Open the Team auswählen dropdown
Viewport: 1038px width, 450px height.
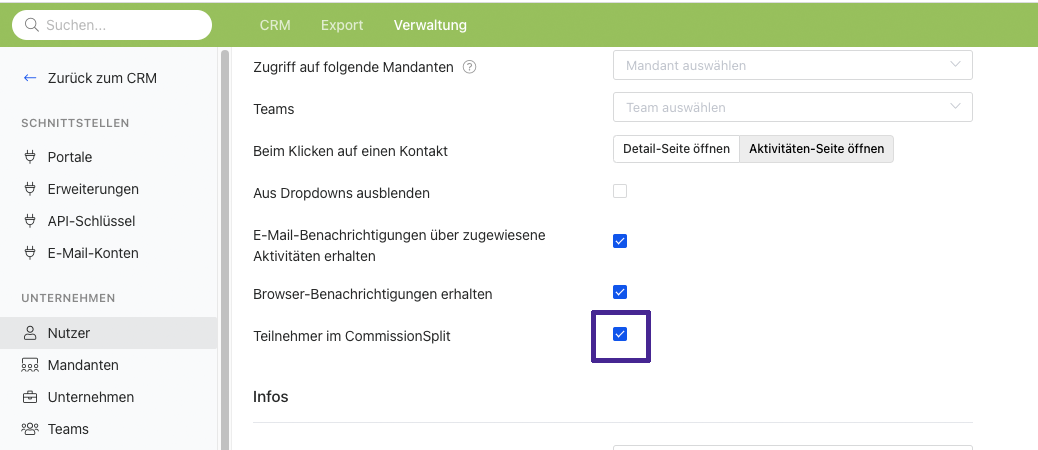[x=792, y=107]
